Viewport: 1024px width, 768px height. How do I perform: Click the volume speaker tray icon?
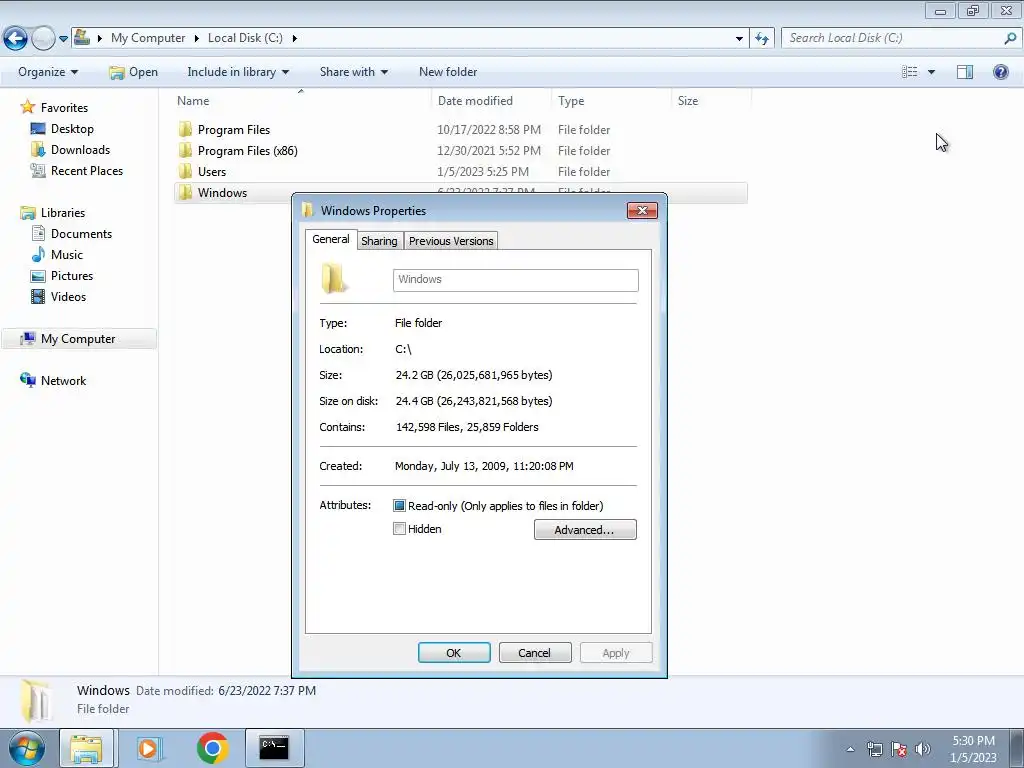923,749
